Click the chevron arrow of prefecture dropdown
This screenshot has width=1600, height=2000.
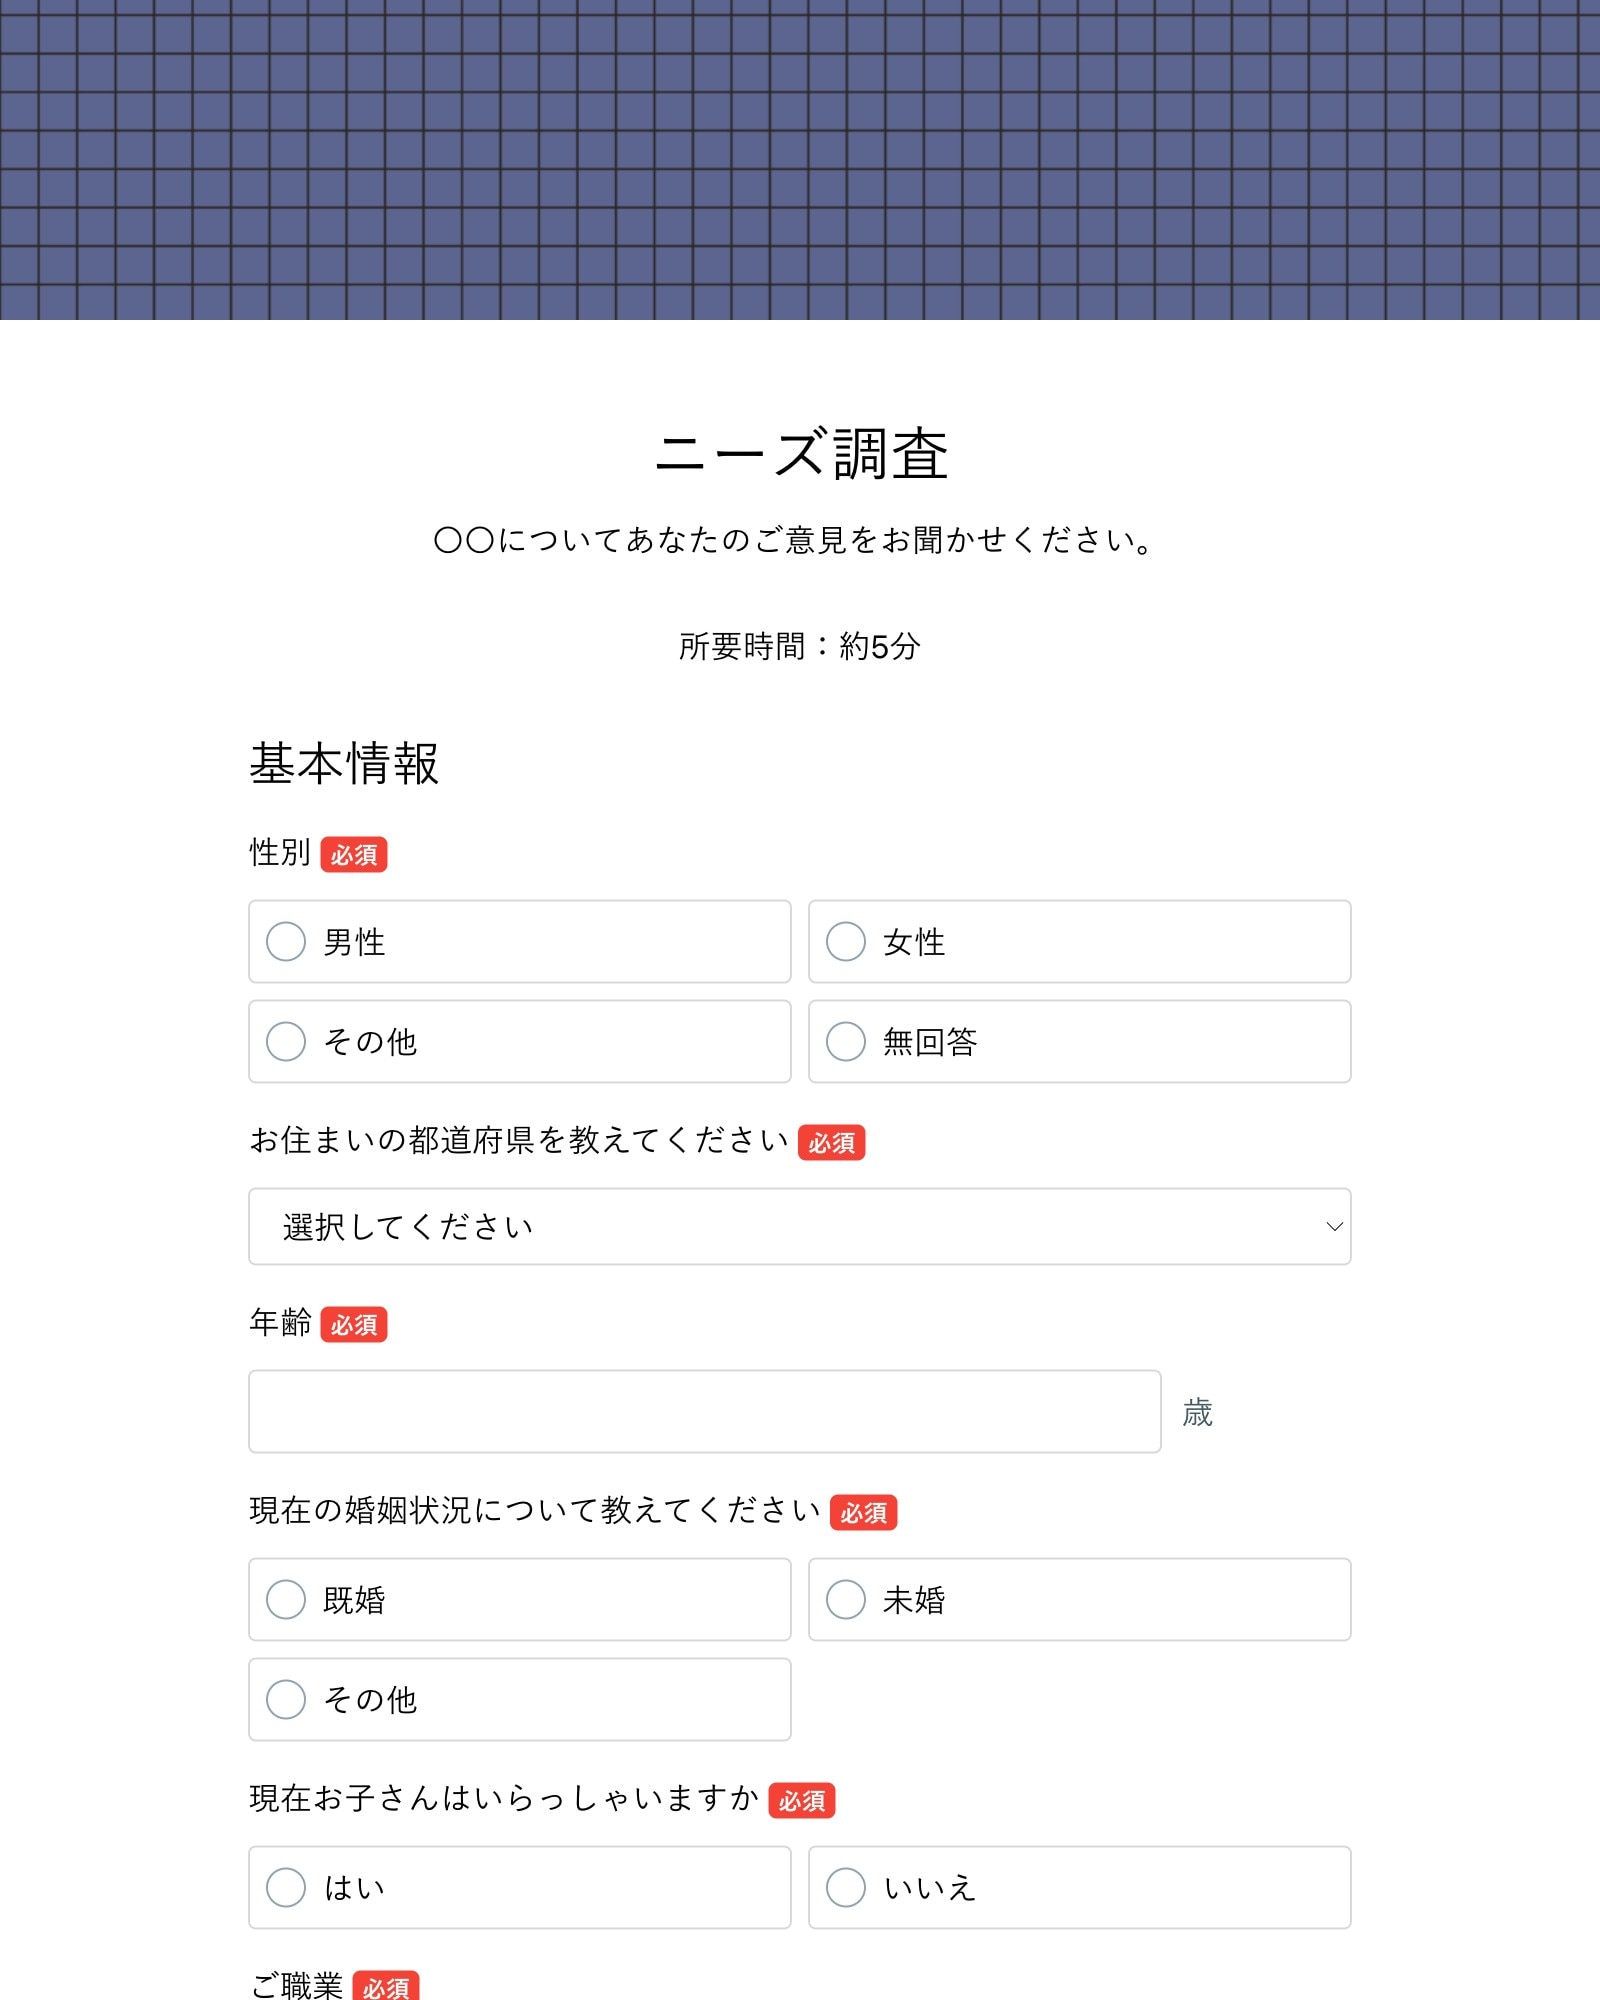coord(1333,1226)
